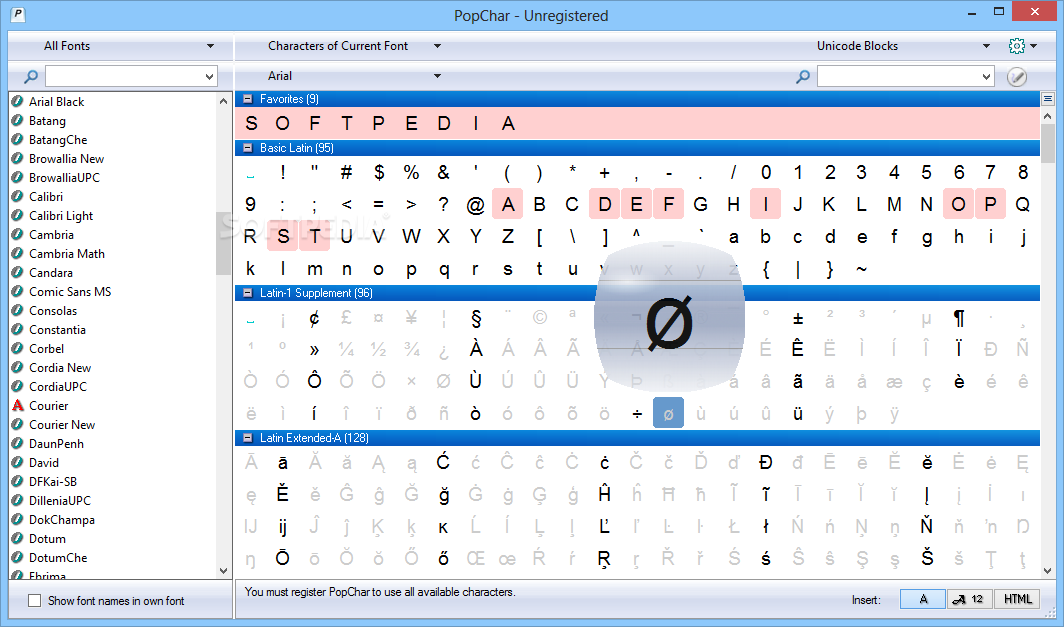Open the settings gear menu
Viewport: 1064px width, 627px height.
coord(1023,46)
